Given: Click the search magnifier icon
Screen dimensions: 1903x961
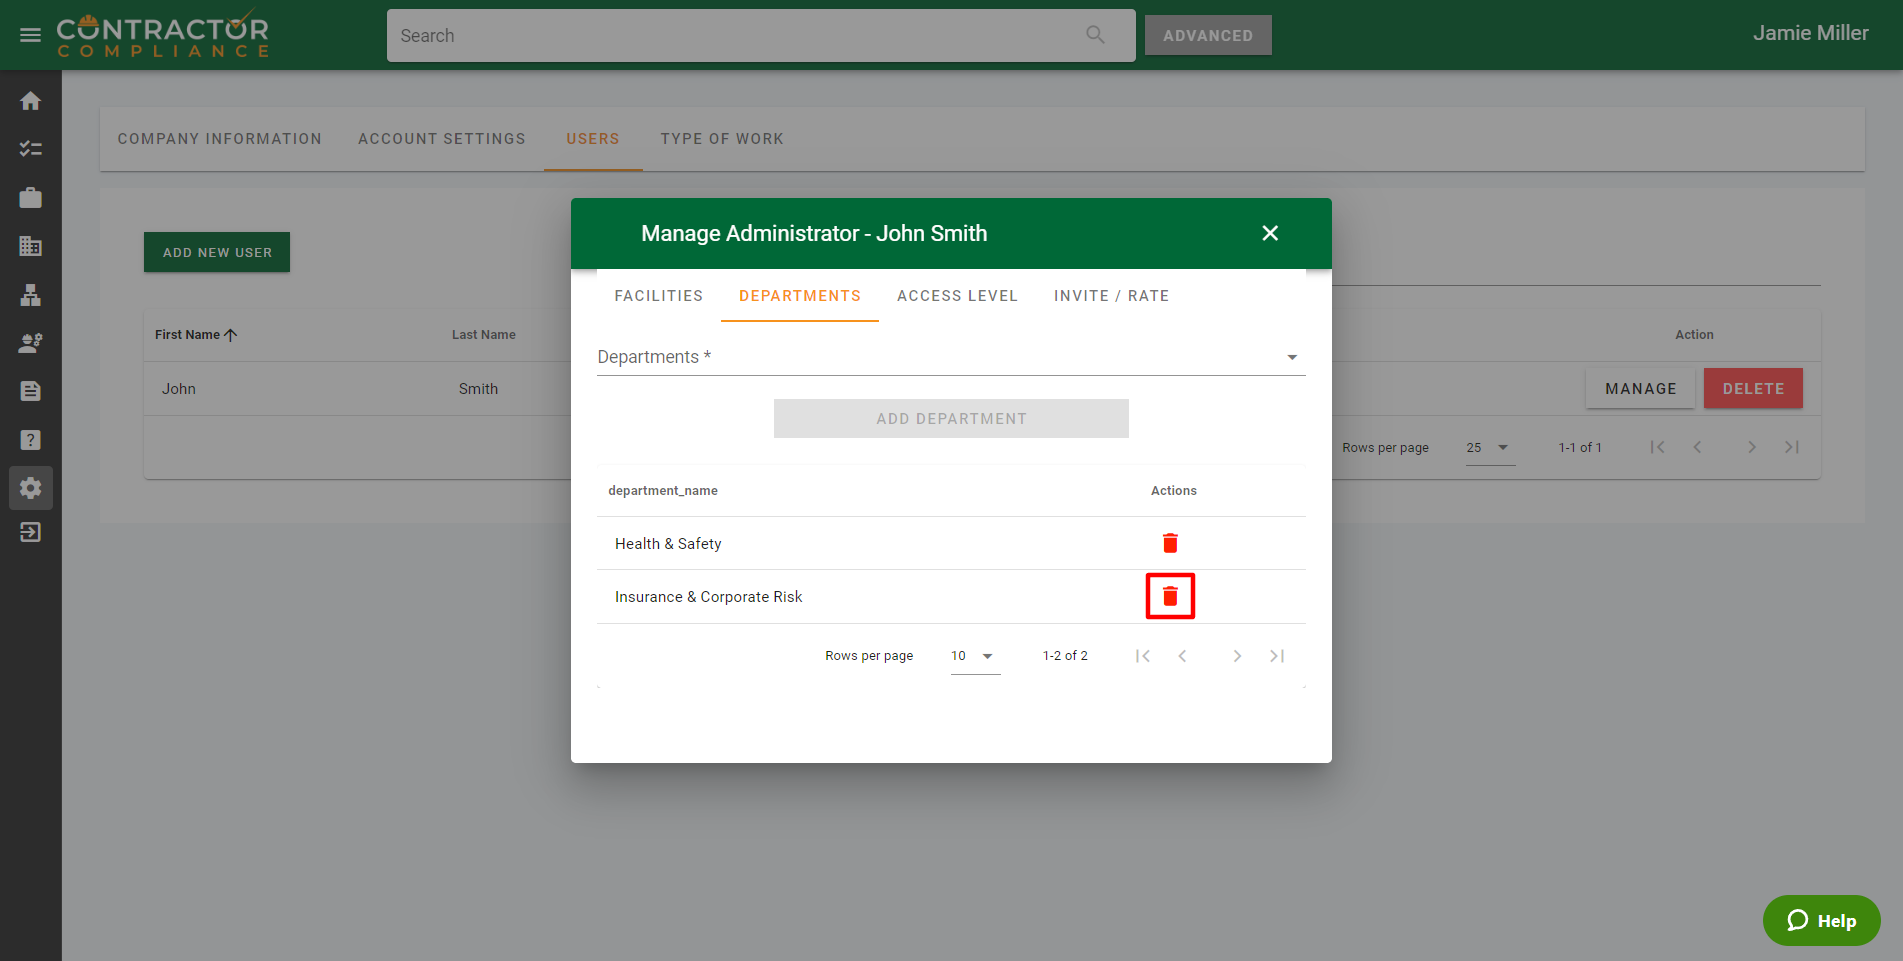Looking at the screenshot, I should point(1095,35).
